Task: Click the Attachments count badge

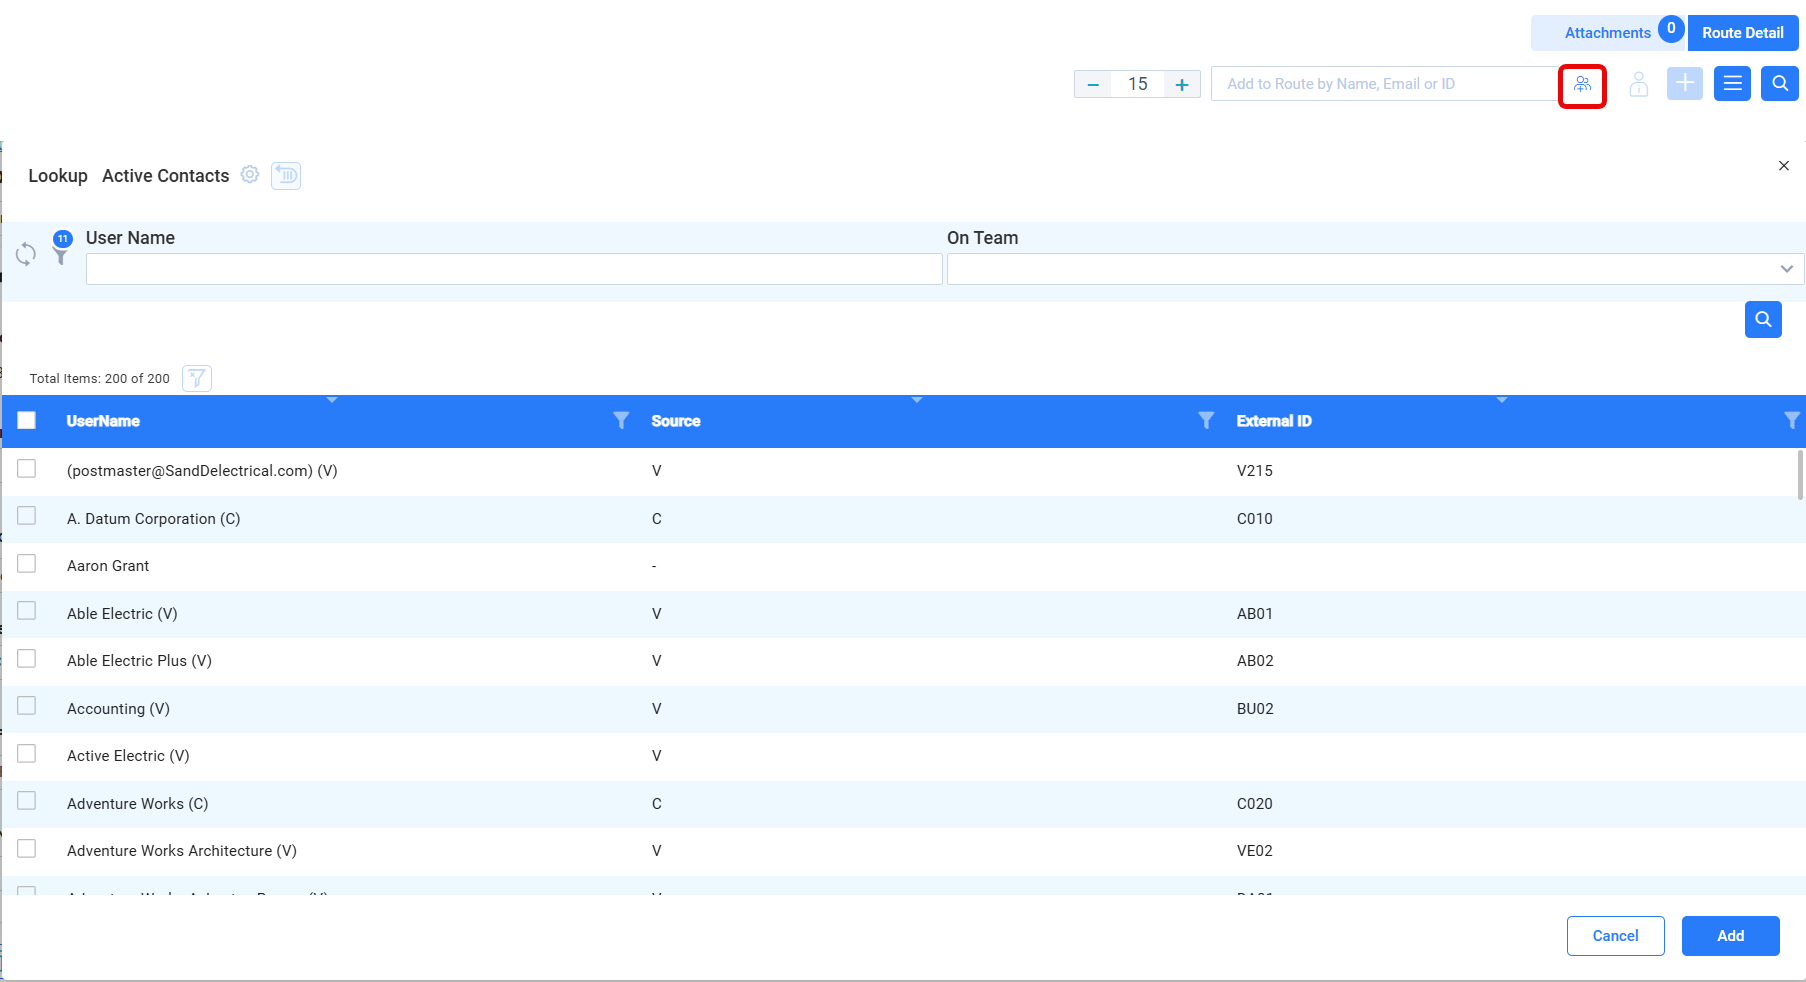Action: coord(1671,29)
